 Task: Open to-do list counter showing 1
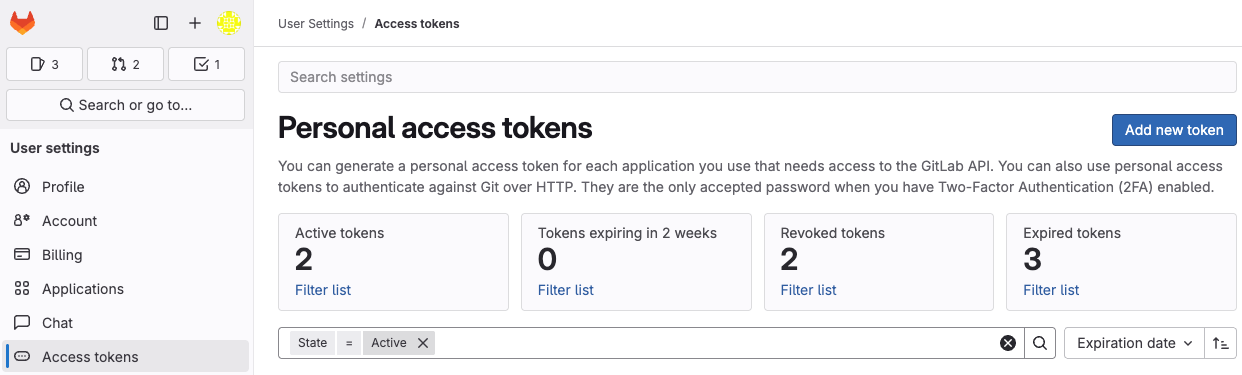206,64
